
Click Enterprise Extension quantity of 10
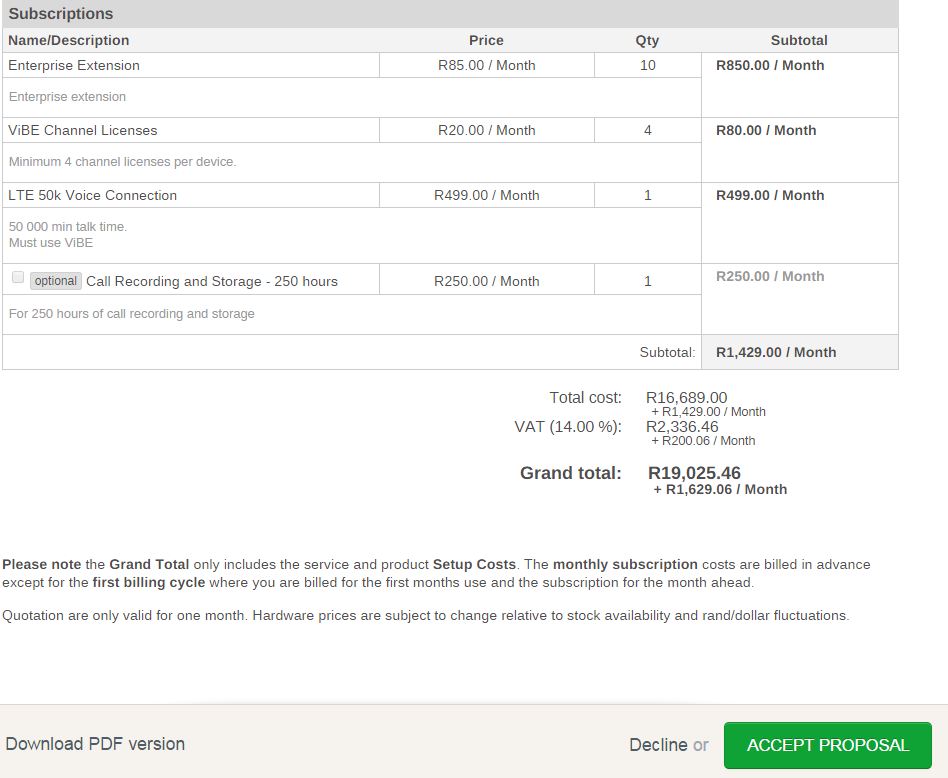point(647,65)
